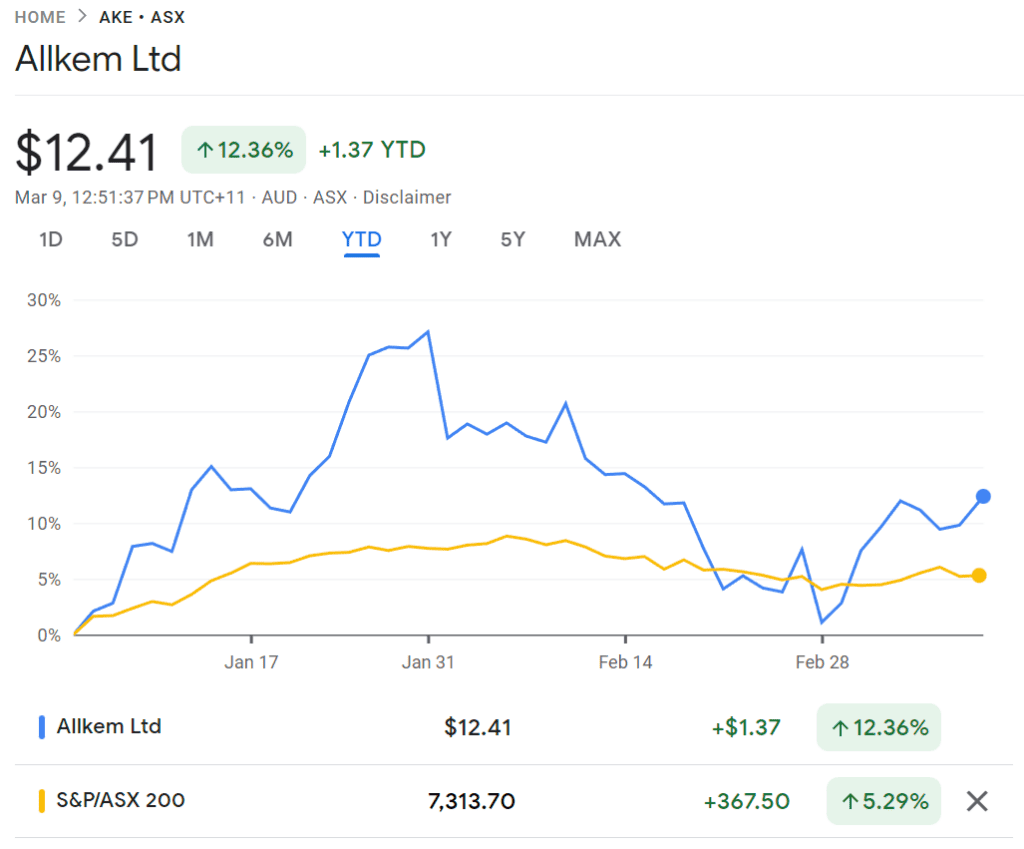Click the Allkem Ltd legend row name
This screenshot has width=1024, height=849.
tap(109, 726)
